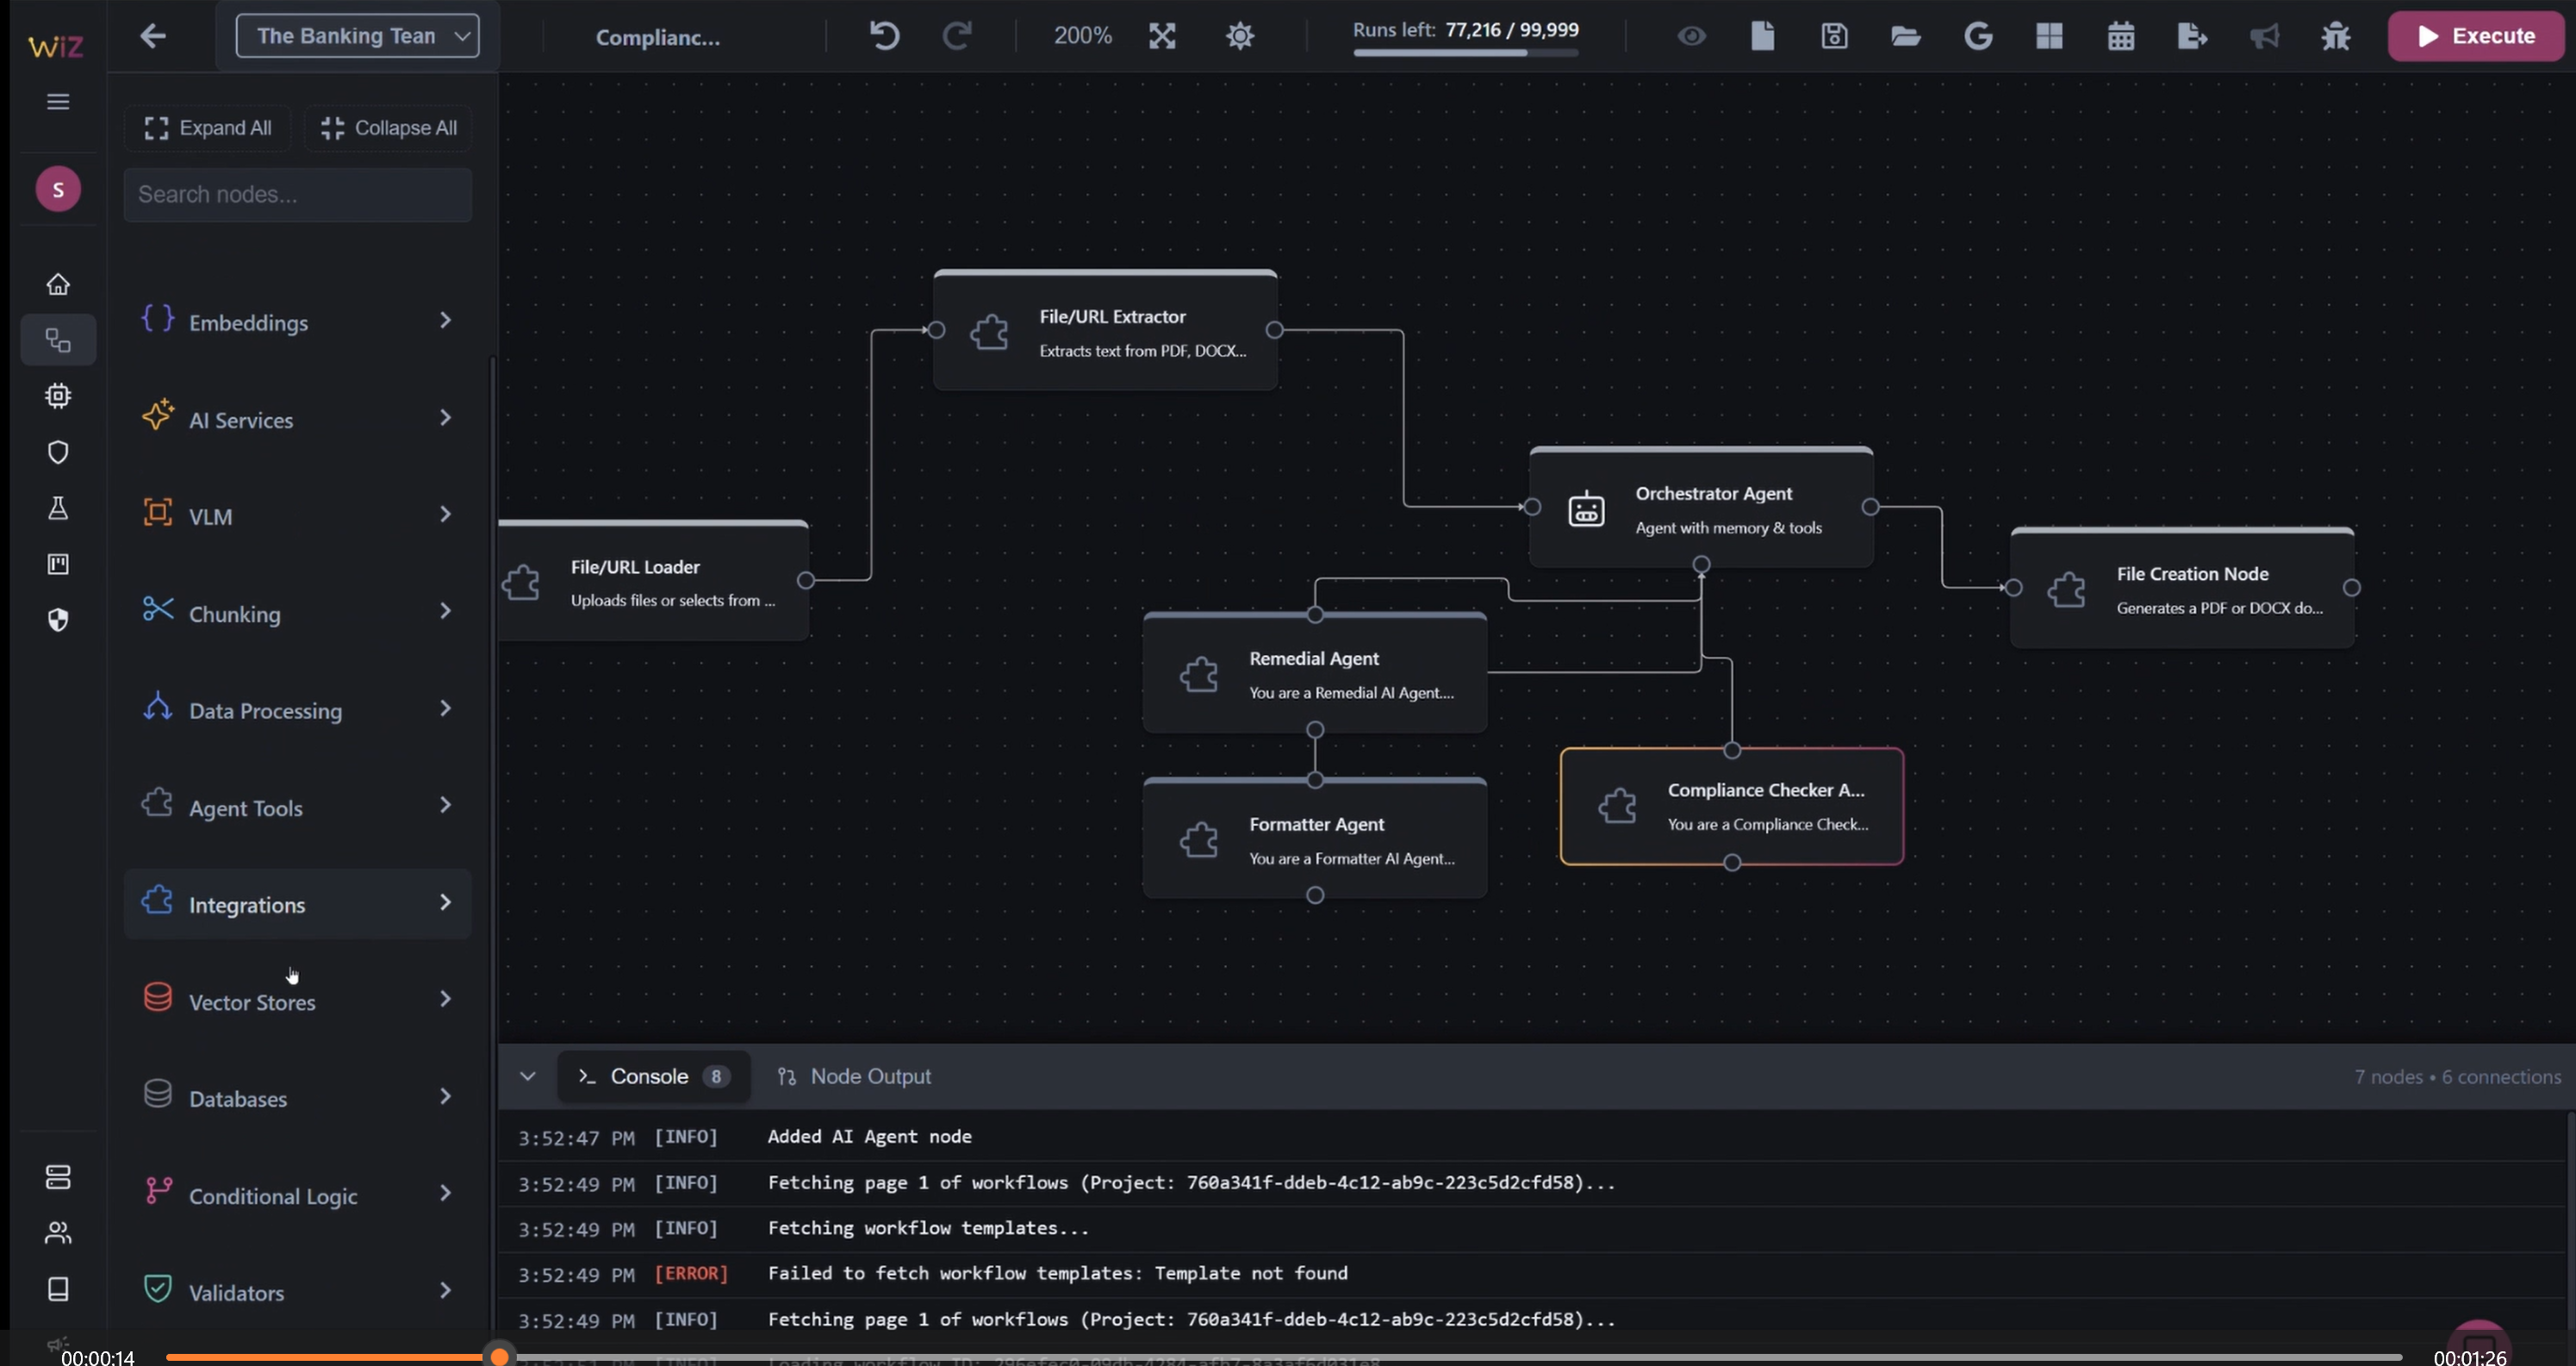Collapse the Console panel with the chevron
This screenshot has height=1366, width=2576.
point(527,1076)
